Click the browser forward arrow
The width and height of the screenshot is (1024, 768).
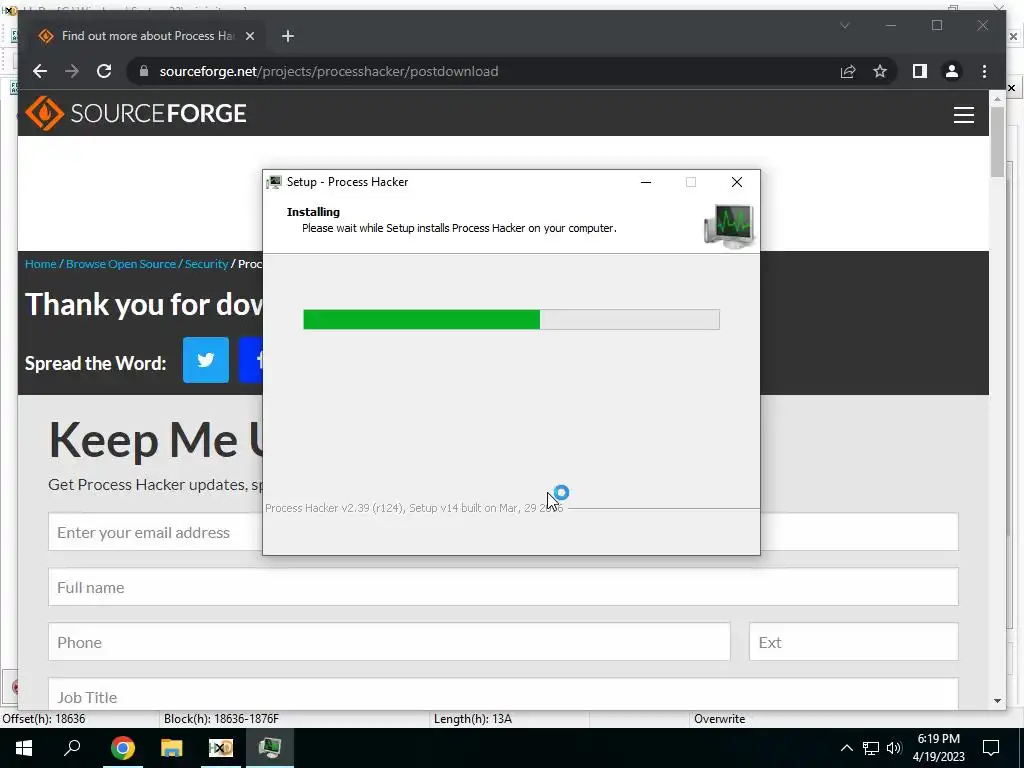tap(72, 71)
